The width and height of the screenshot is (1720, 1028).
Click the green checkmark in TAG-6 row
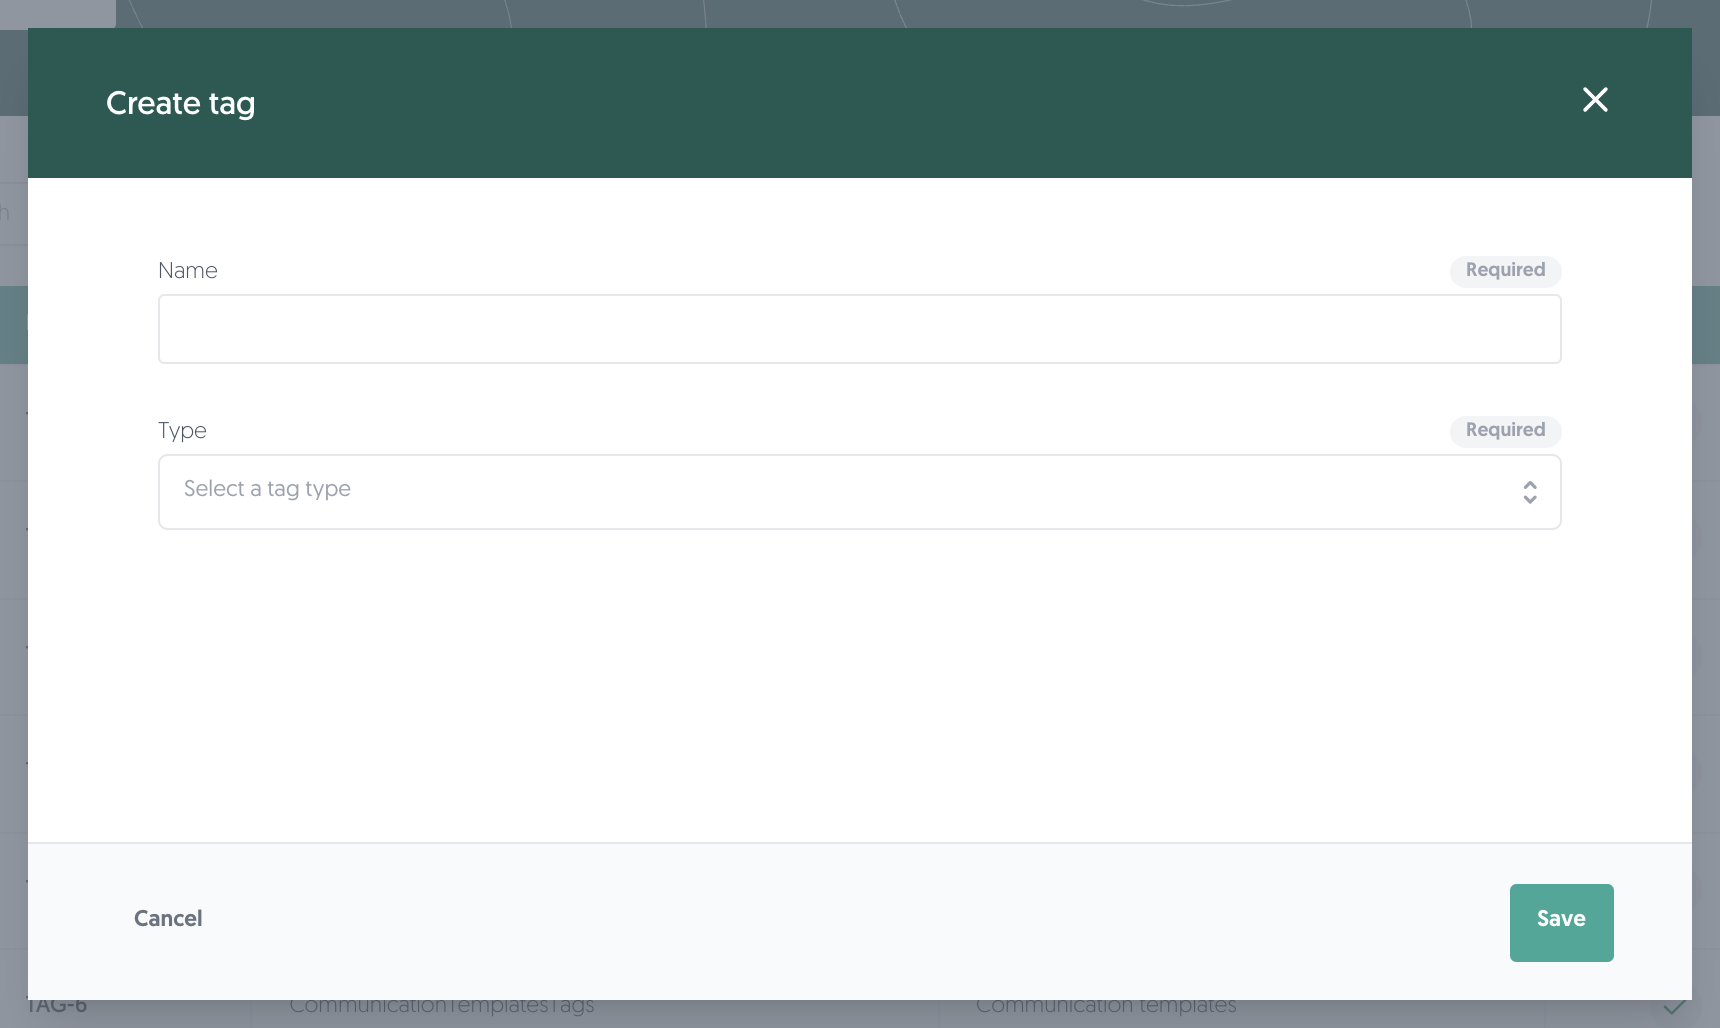point(1674,1008)
